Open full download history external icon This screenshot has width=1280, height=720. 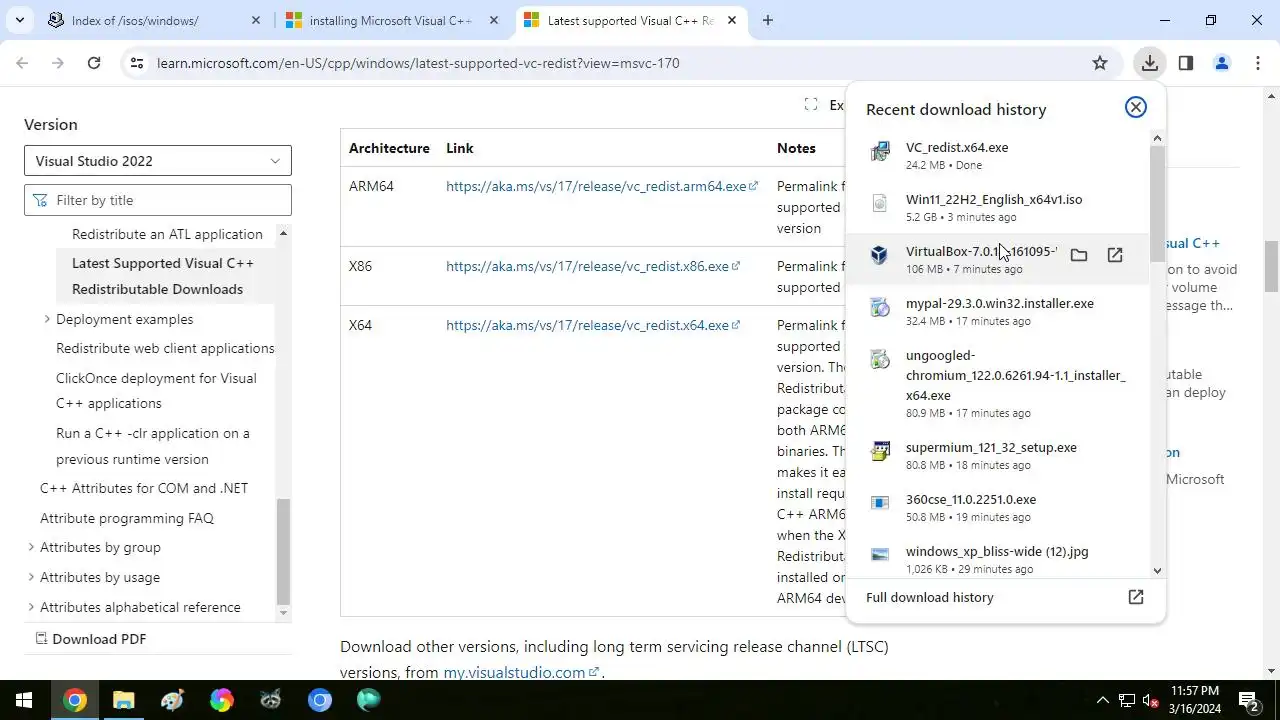1136,597
